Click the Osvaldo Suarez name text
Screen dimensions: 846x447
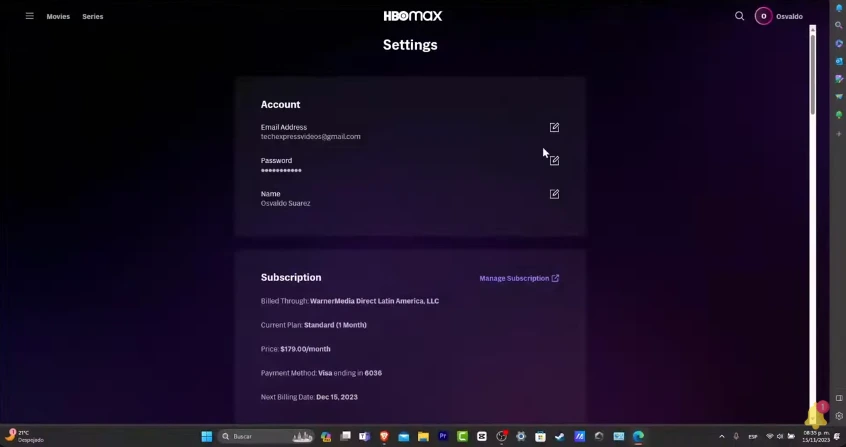coord(285,204)
